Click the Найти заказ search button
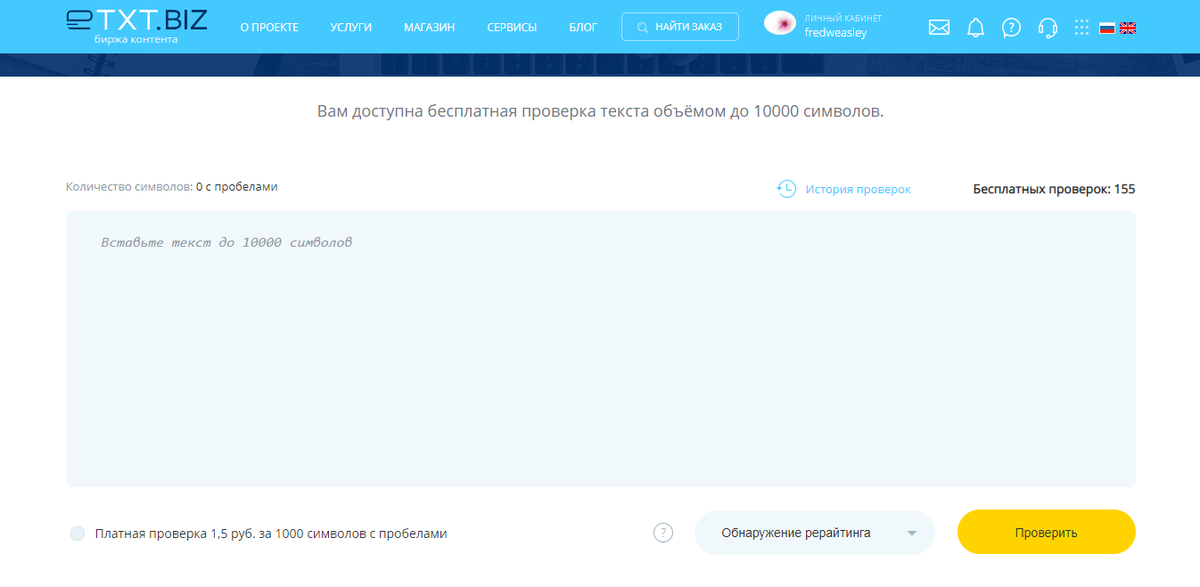Viewport: 1200px width, 587px height. coord(680,26)
